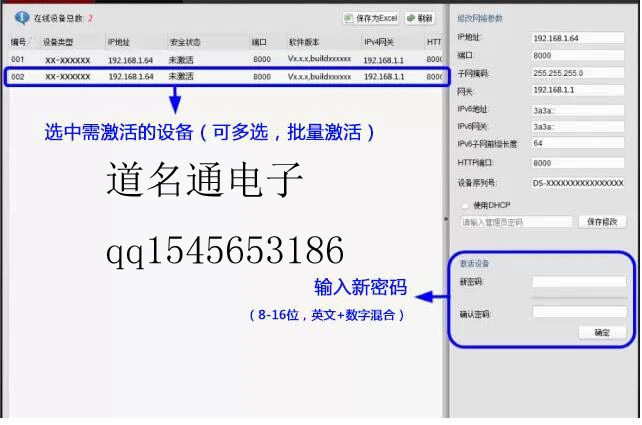Click IP address 192.168.1.64 in row 002
This screenshot has height=425, width=642.
pos(131,77)
